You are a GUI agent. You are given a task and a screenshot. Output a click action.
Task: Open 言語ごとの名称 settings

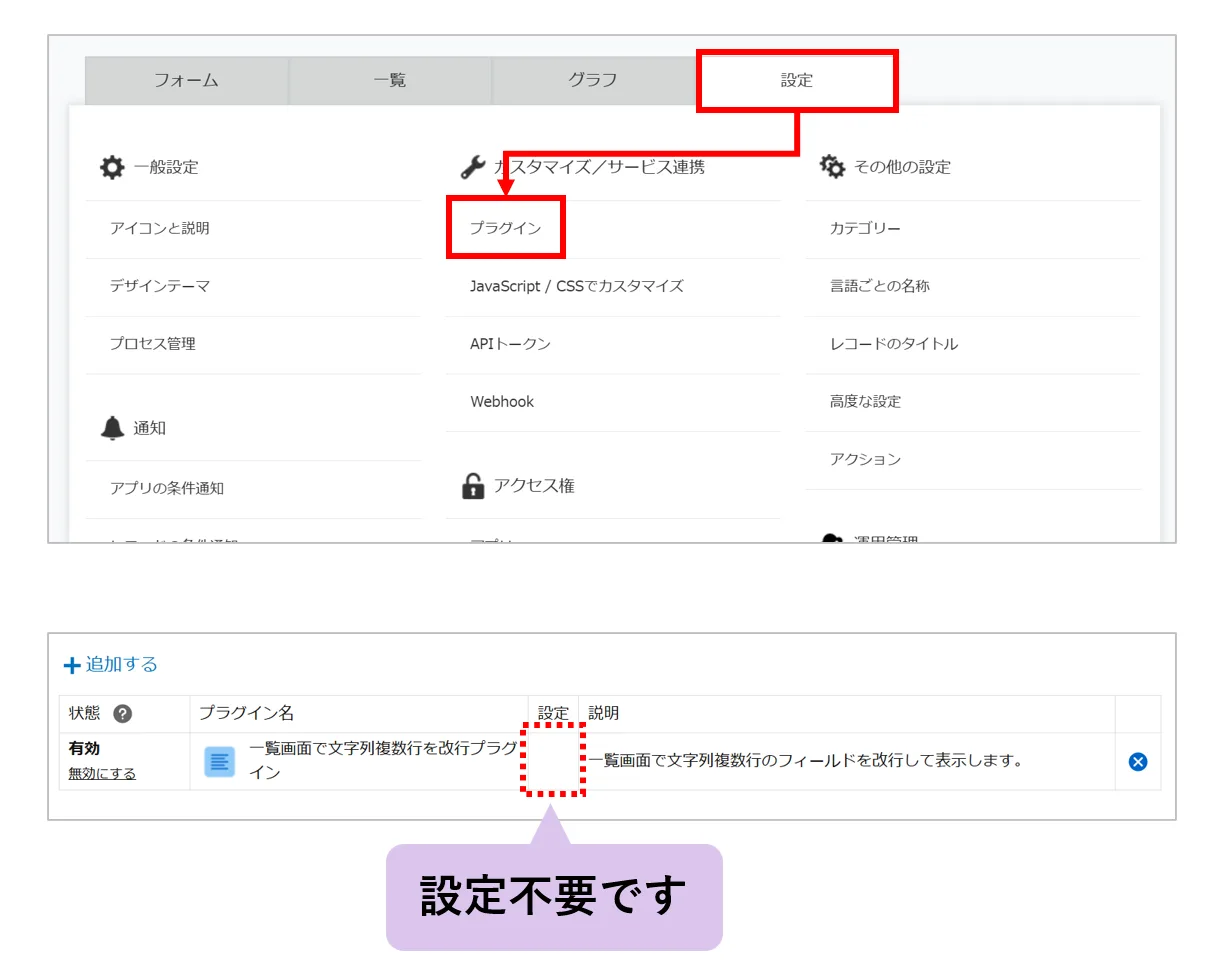pos(880,286)
